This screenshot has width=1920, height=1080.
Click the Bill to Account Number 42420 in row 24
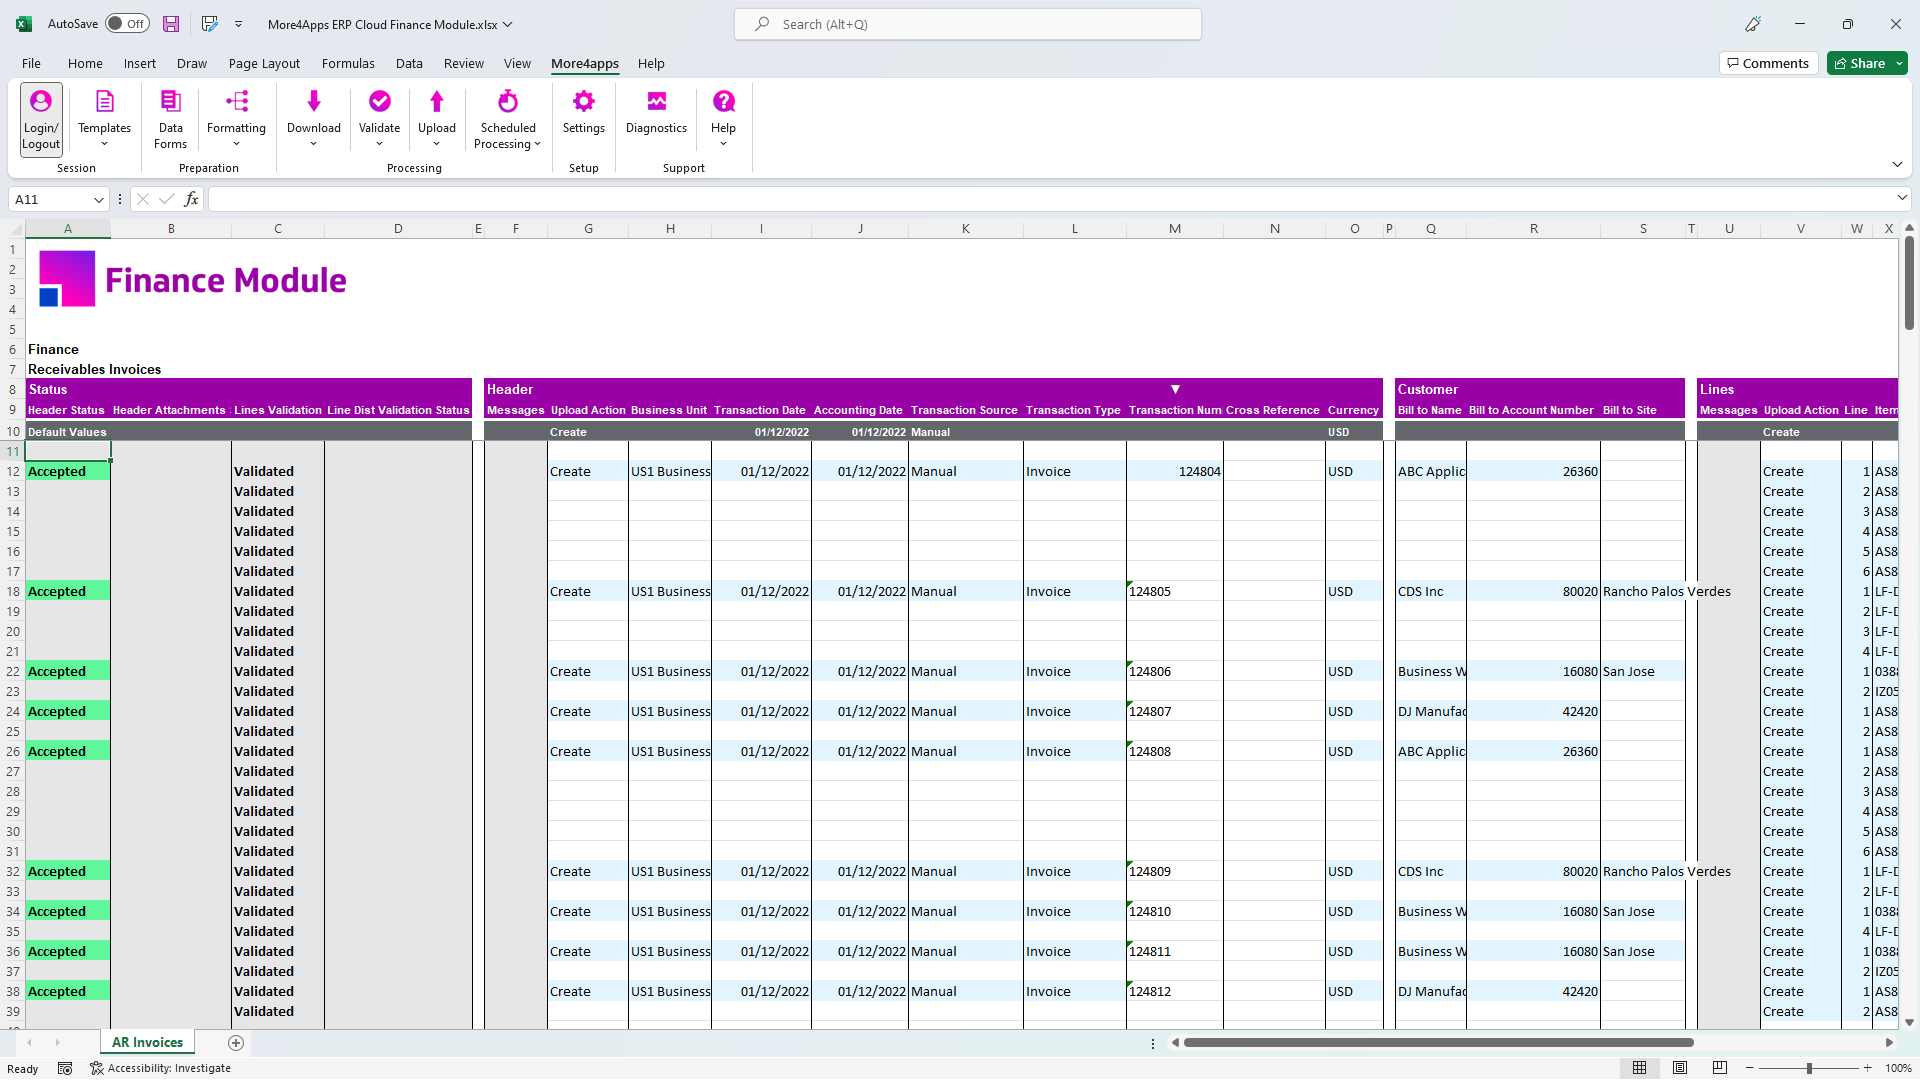point(1533,711)
